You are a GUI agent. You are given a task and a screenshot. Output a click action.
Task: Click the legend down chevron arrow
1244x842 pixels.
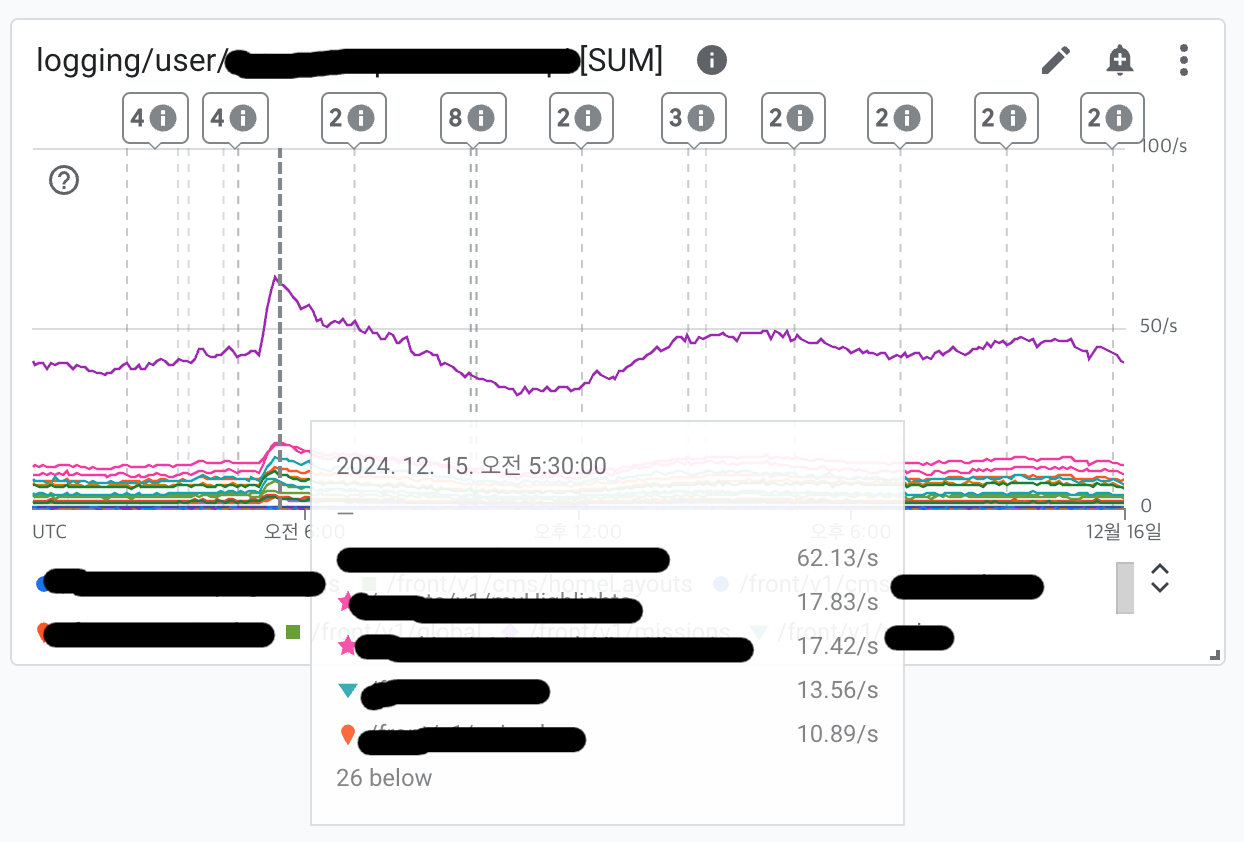(1160, 586)
